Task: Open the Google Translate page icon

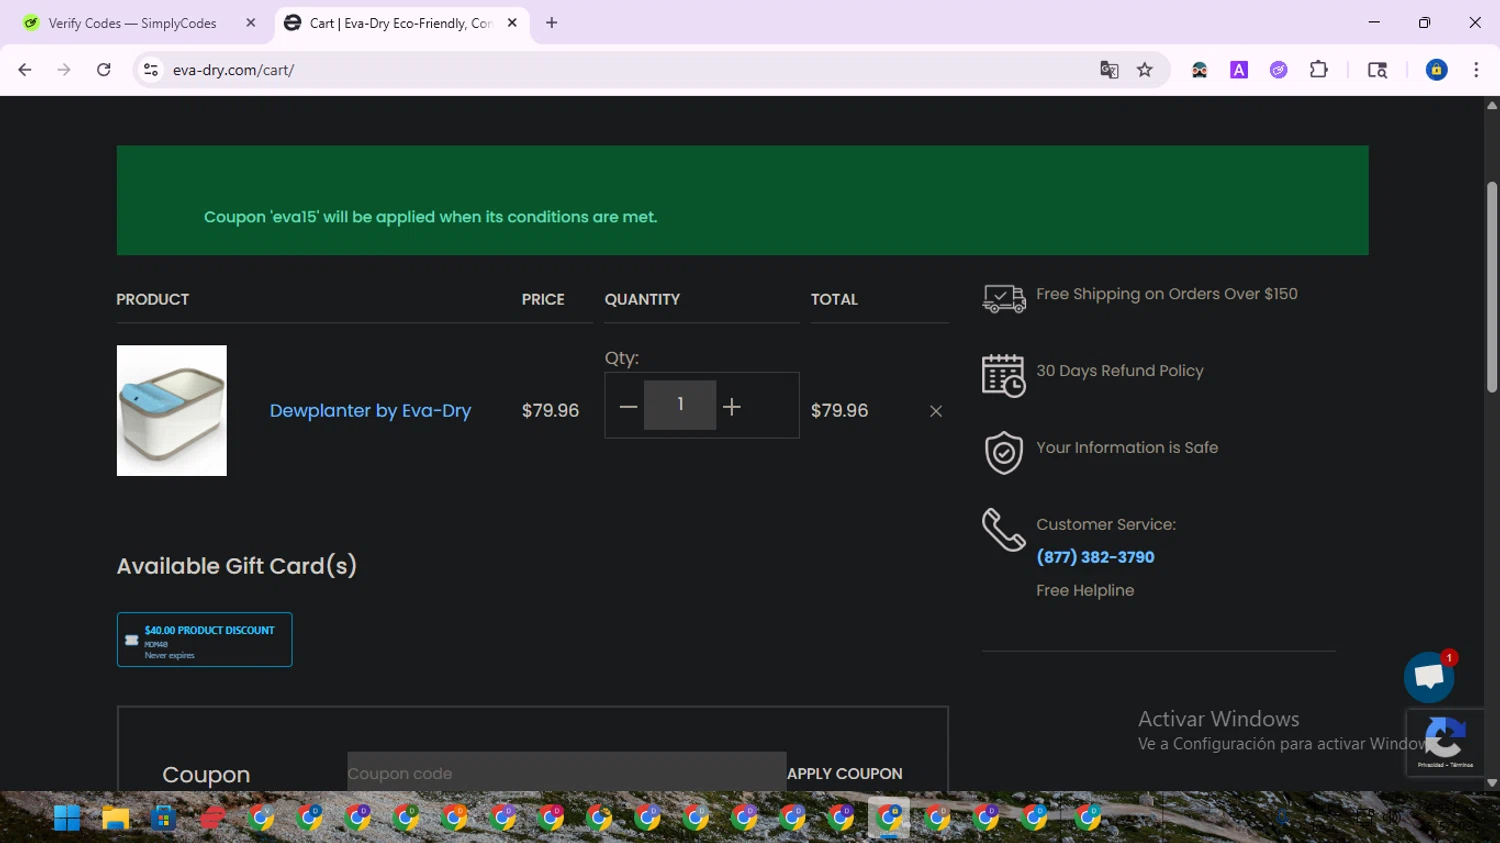Action: pyautogui.click(x=1109, y=70)
